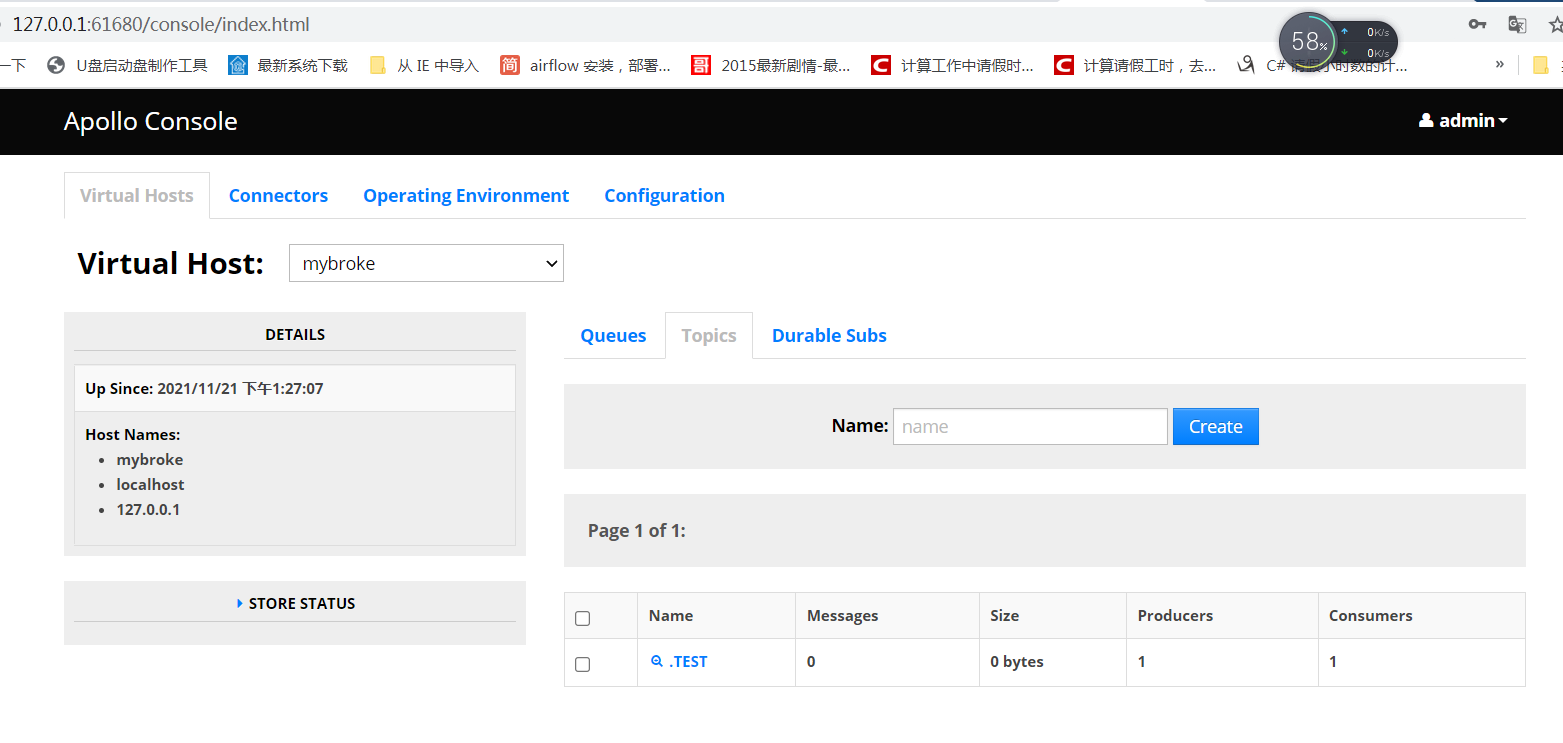Select the Topics tab
This screenshot has width=1563, height=743.
(x=709, y=335)
